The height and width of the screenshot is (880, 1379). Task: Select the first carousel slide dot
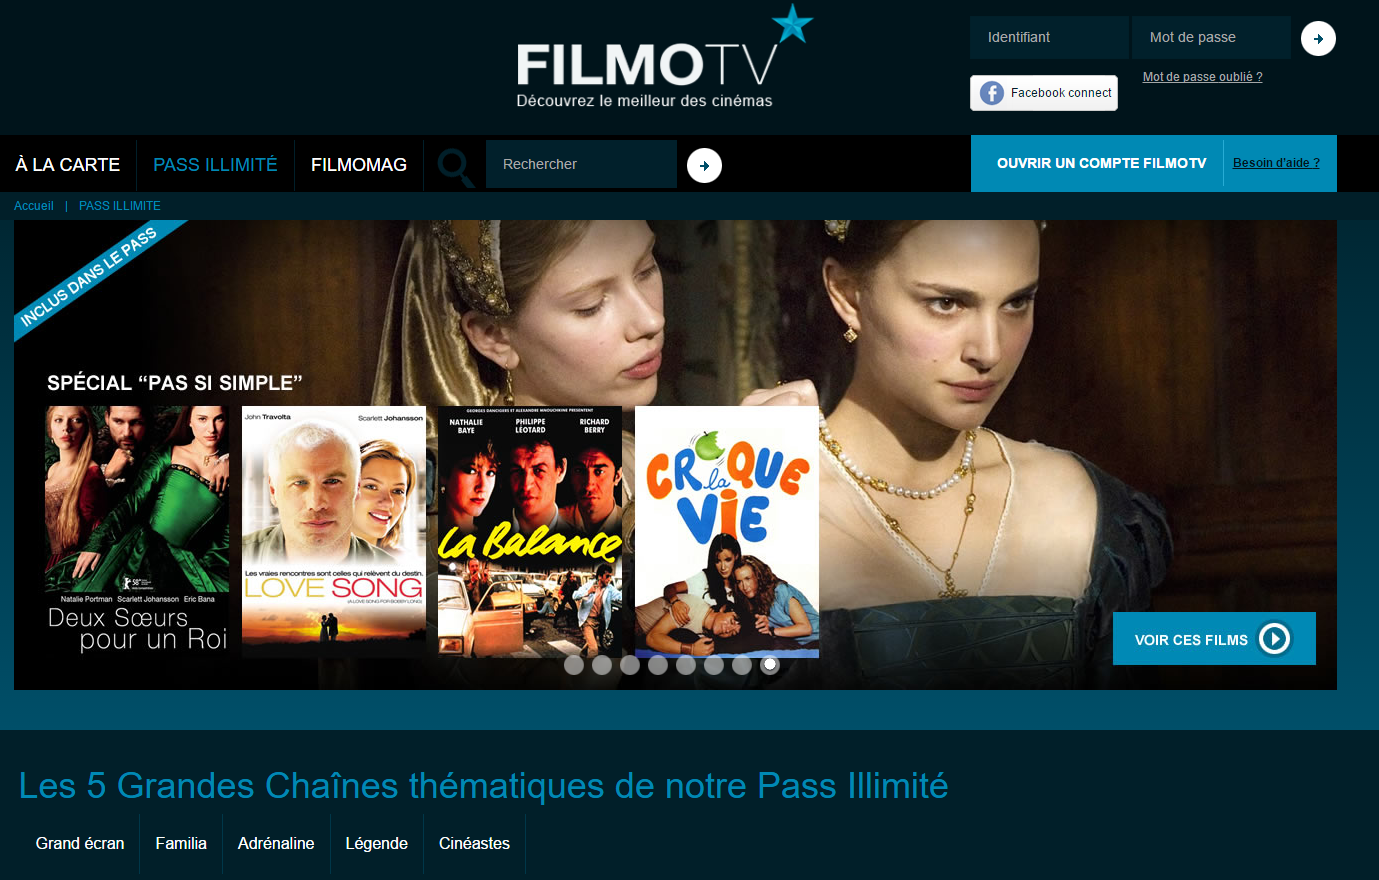pos(574,665)
